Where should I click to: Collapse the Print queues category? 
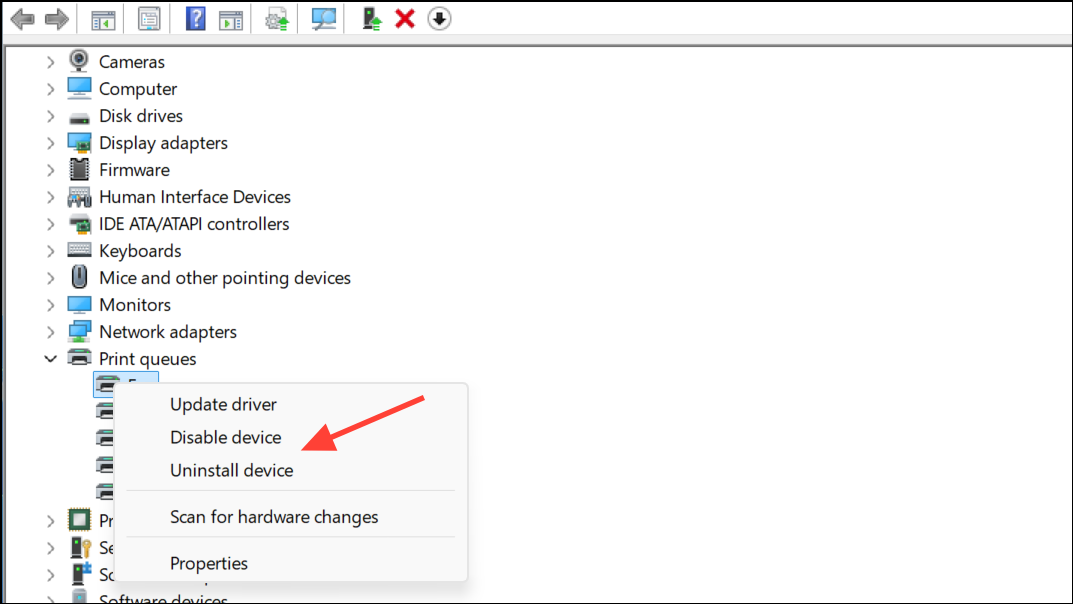coord(51,358)
